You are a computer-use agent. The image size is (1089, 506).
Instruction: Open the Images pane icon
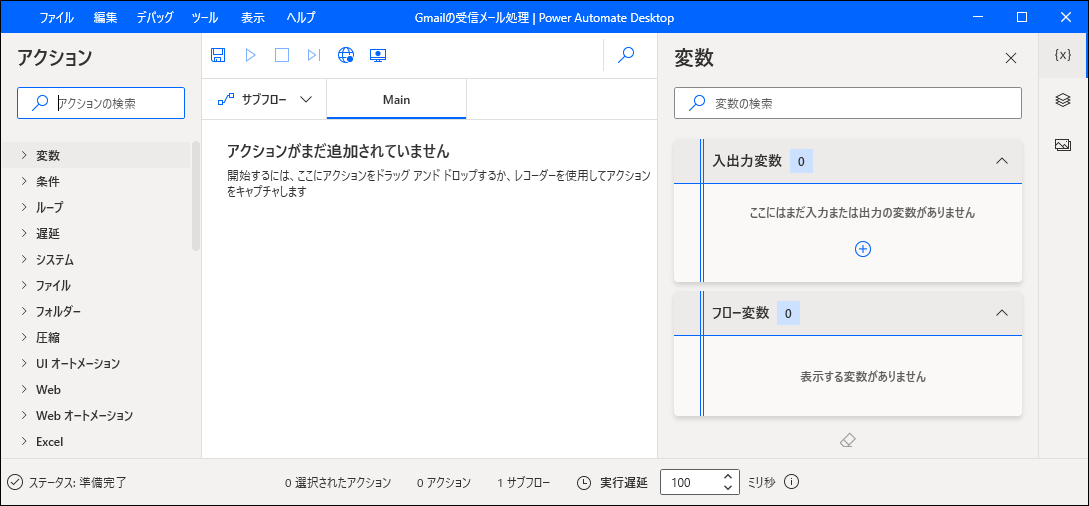coord(1063,145)
